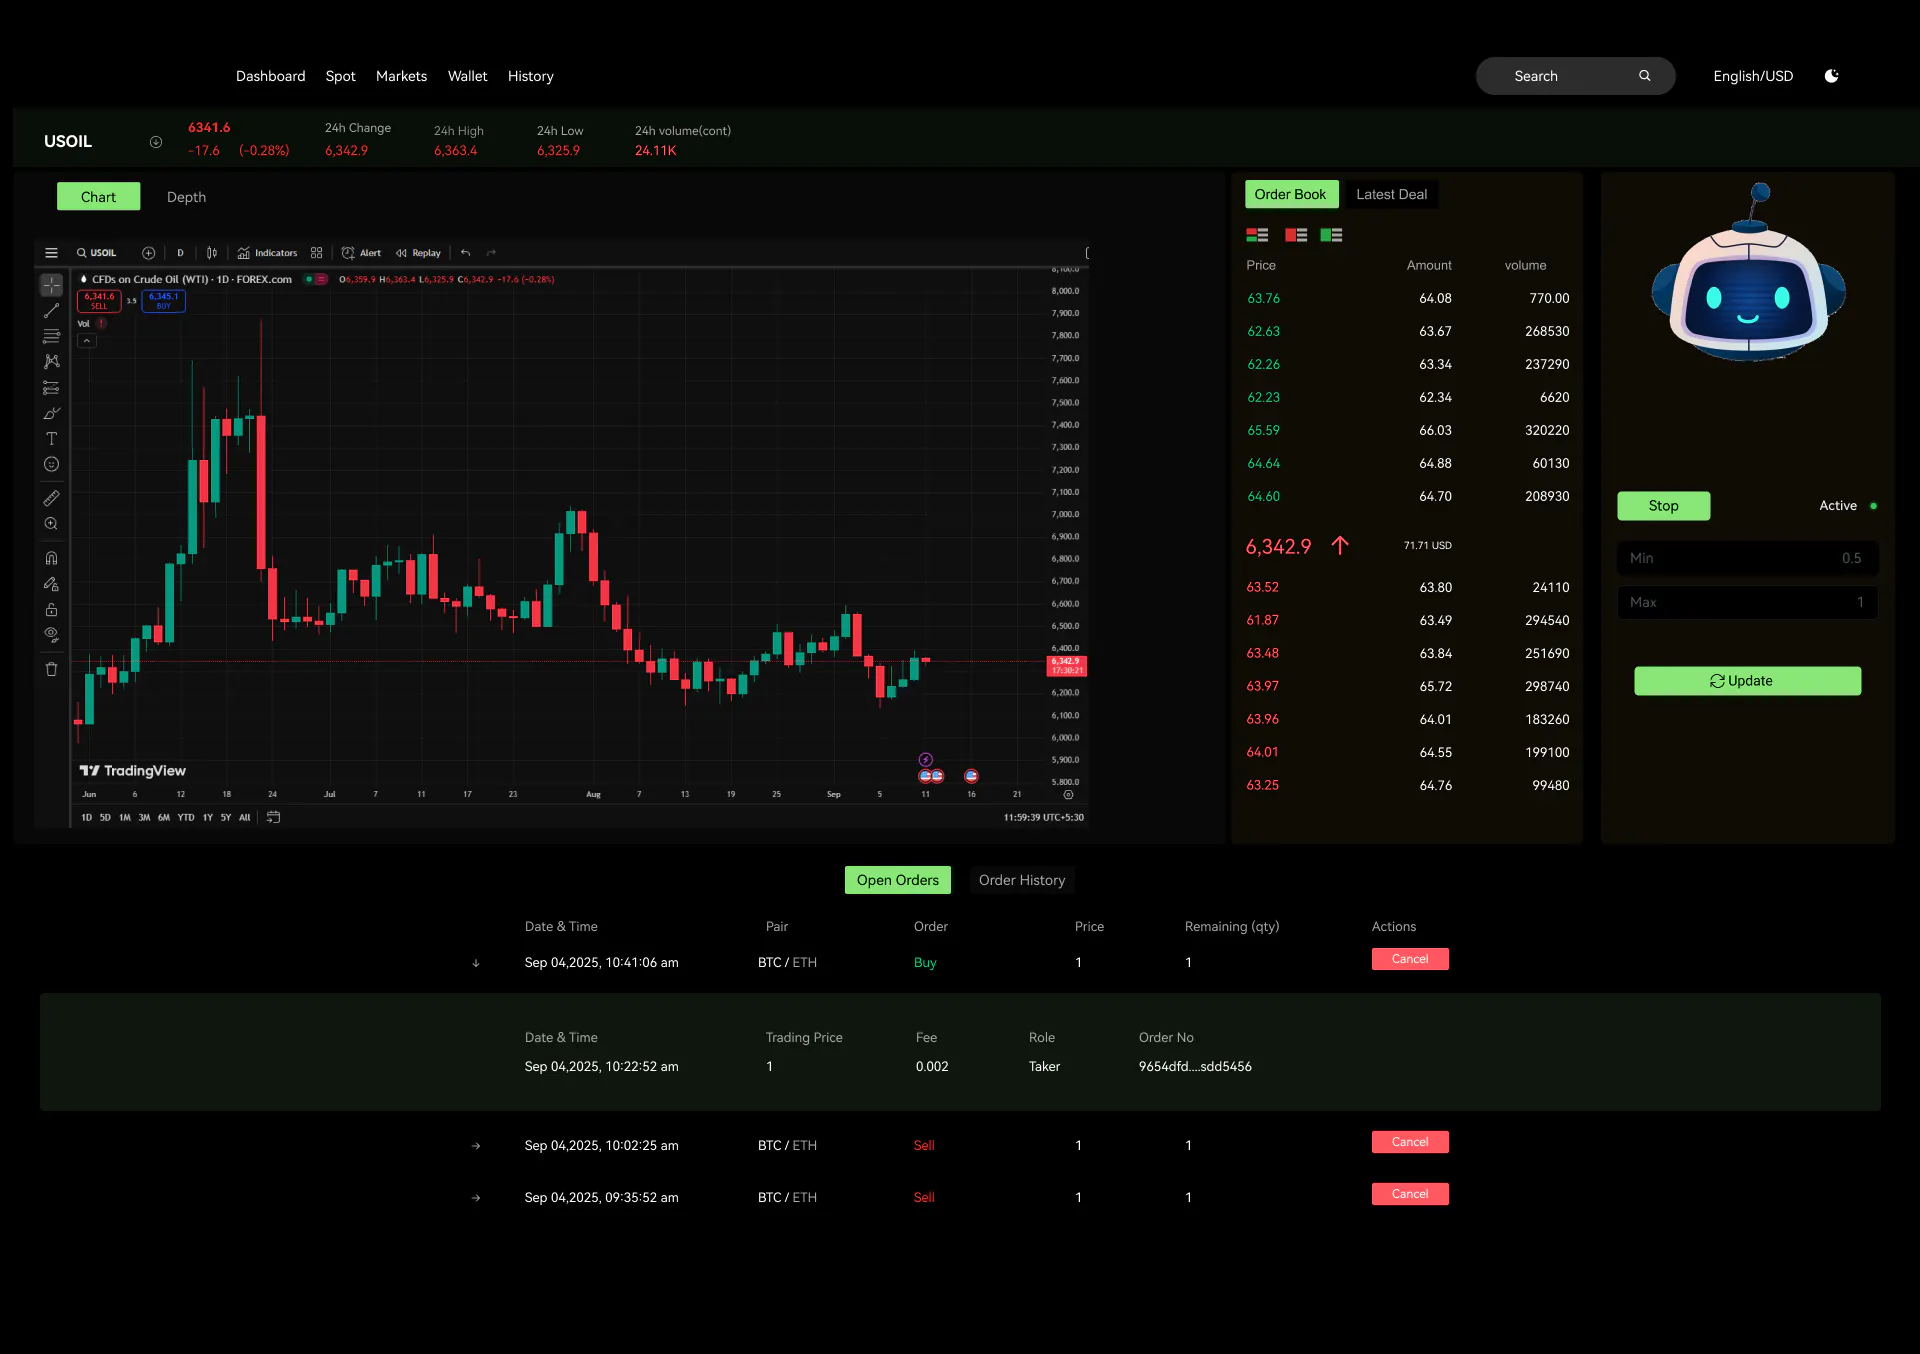Show both buy and sell order book view

[1257, 235]
